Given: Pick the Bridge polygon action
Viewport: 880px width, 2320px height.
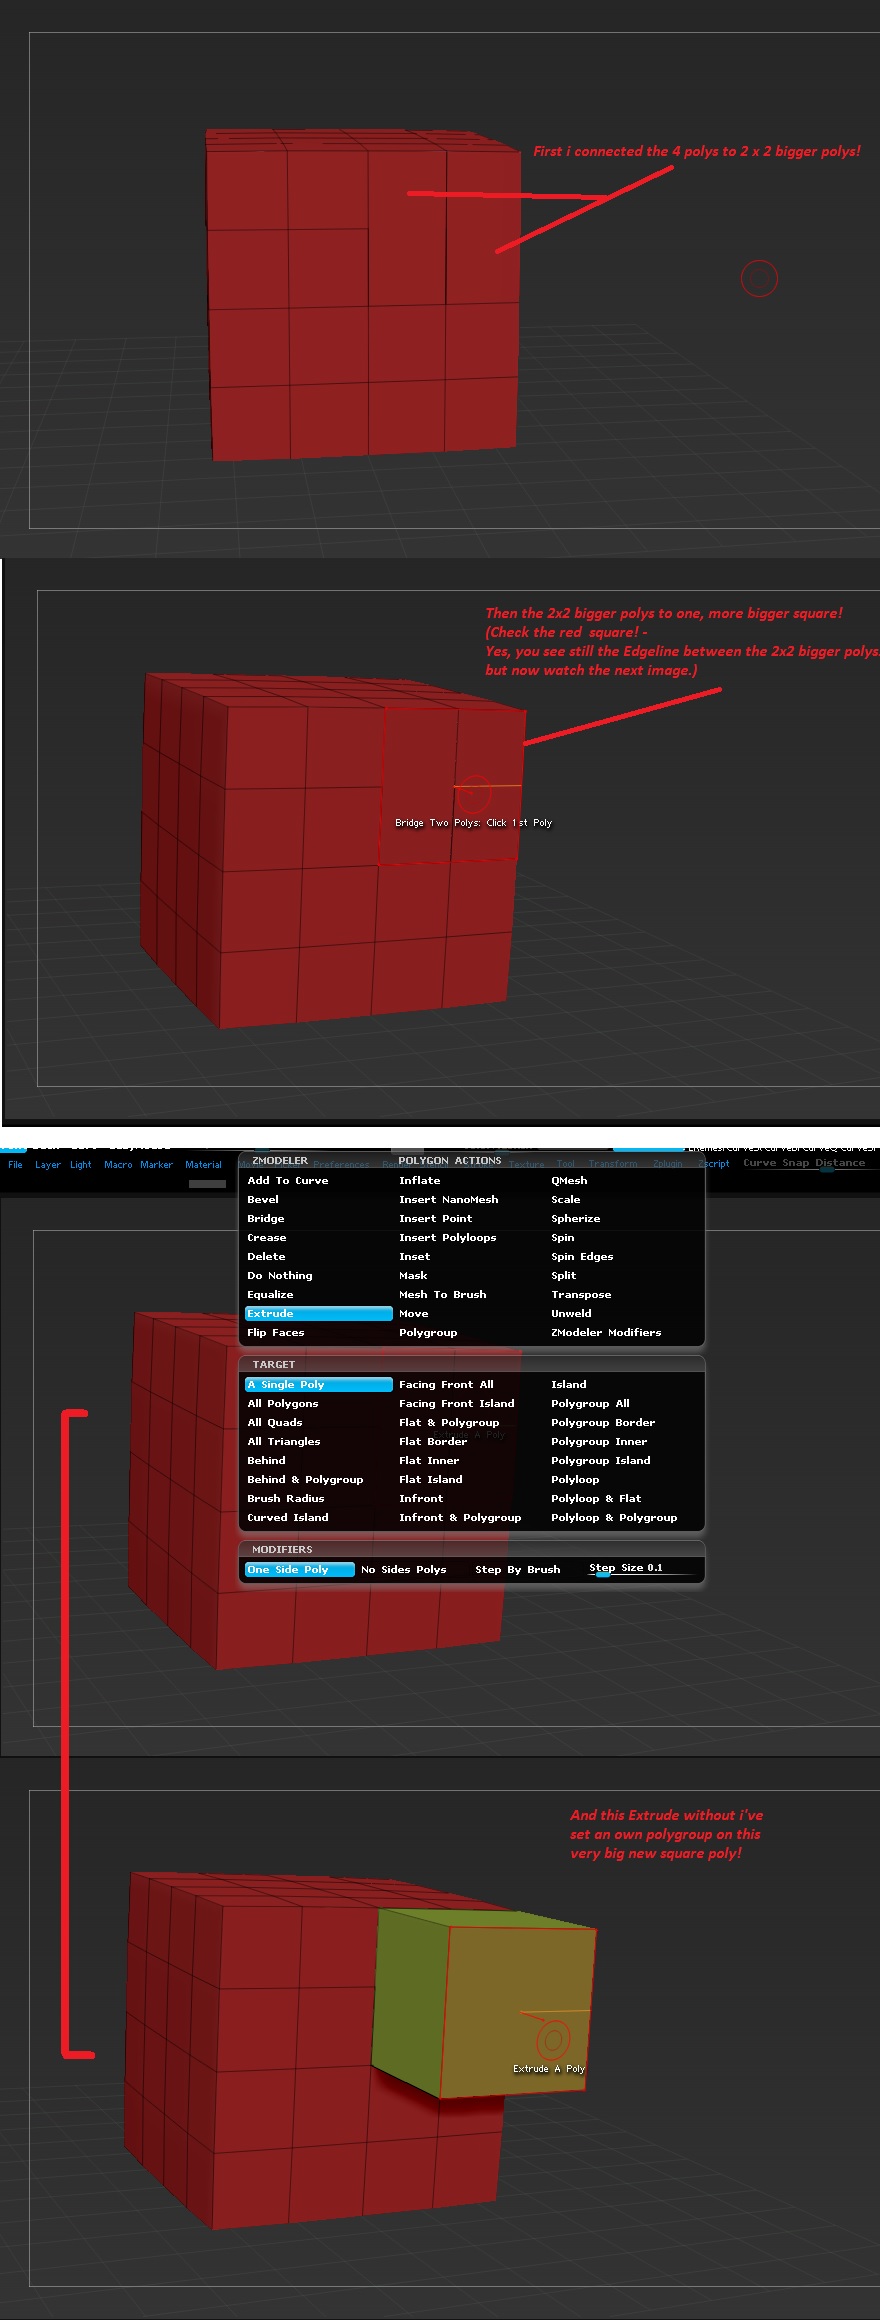Looking at the screenshot, I should [x=266, y=1218].
